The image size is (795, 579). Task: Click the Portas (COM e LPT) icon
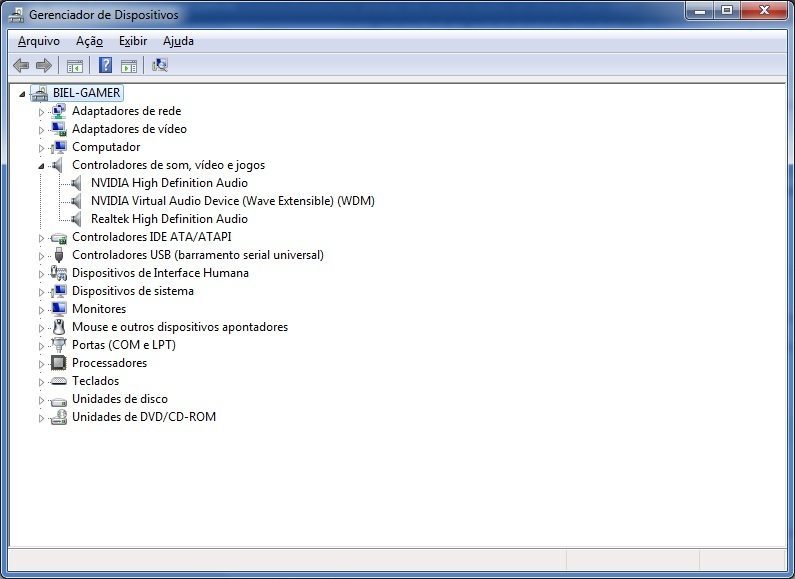click(x=59, y=345)
